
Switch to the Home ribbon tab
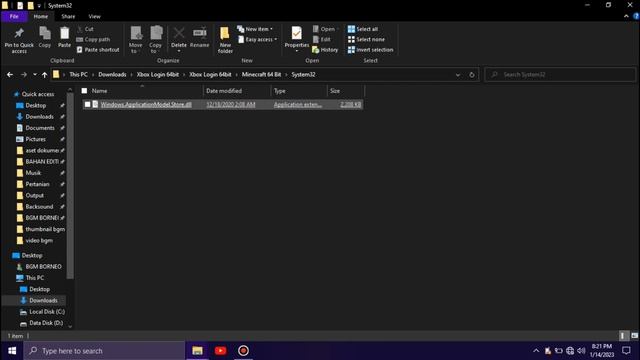pos(40,16)
